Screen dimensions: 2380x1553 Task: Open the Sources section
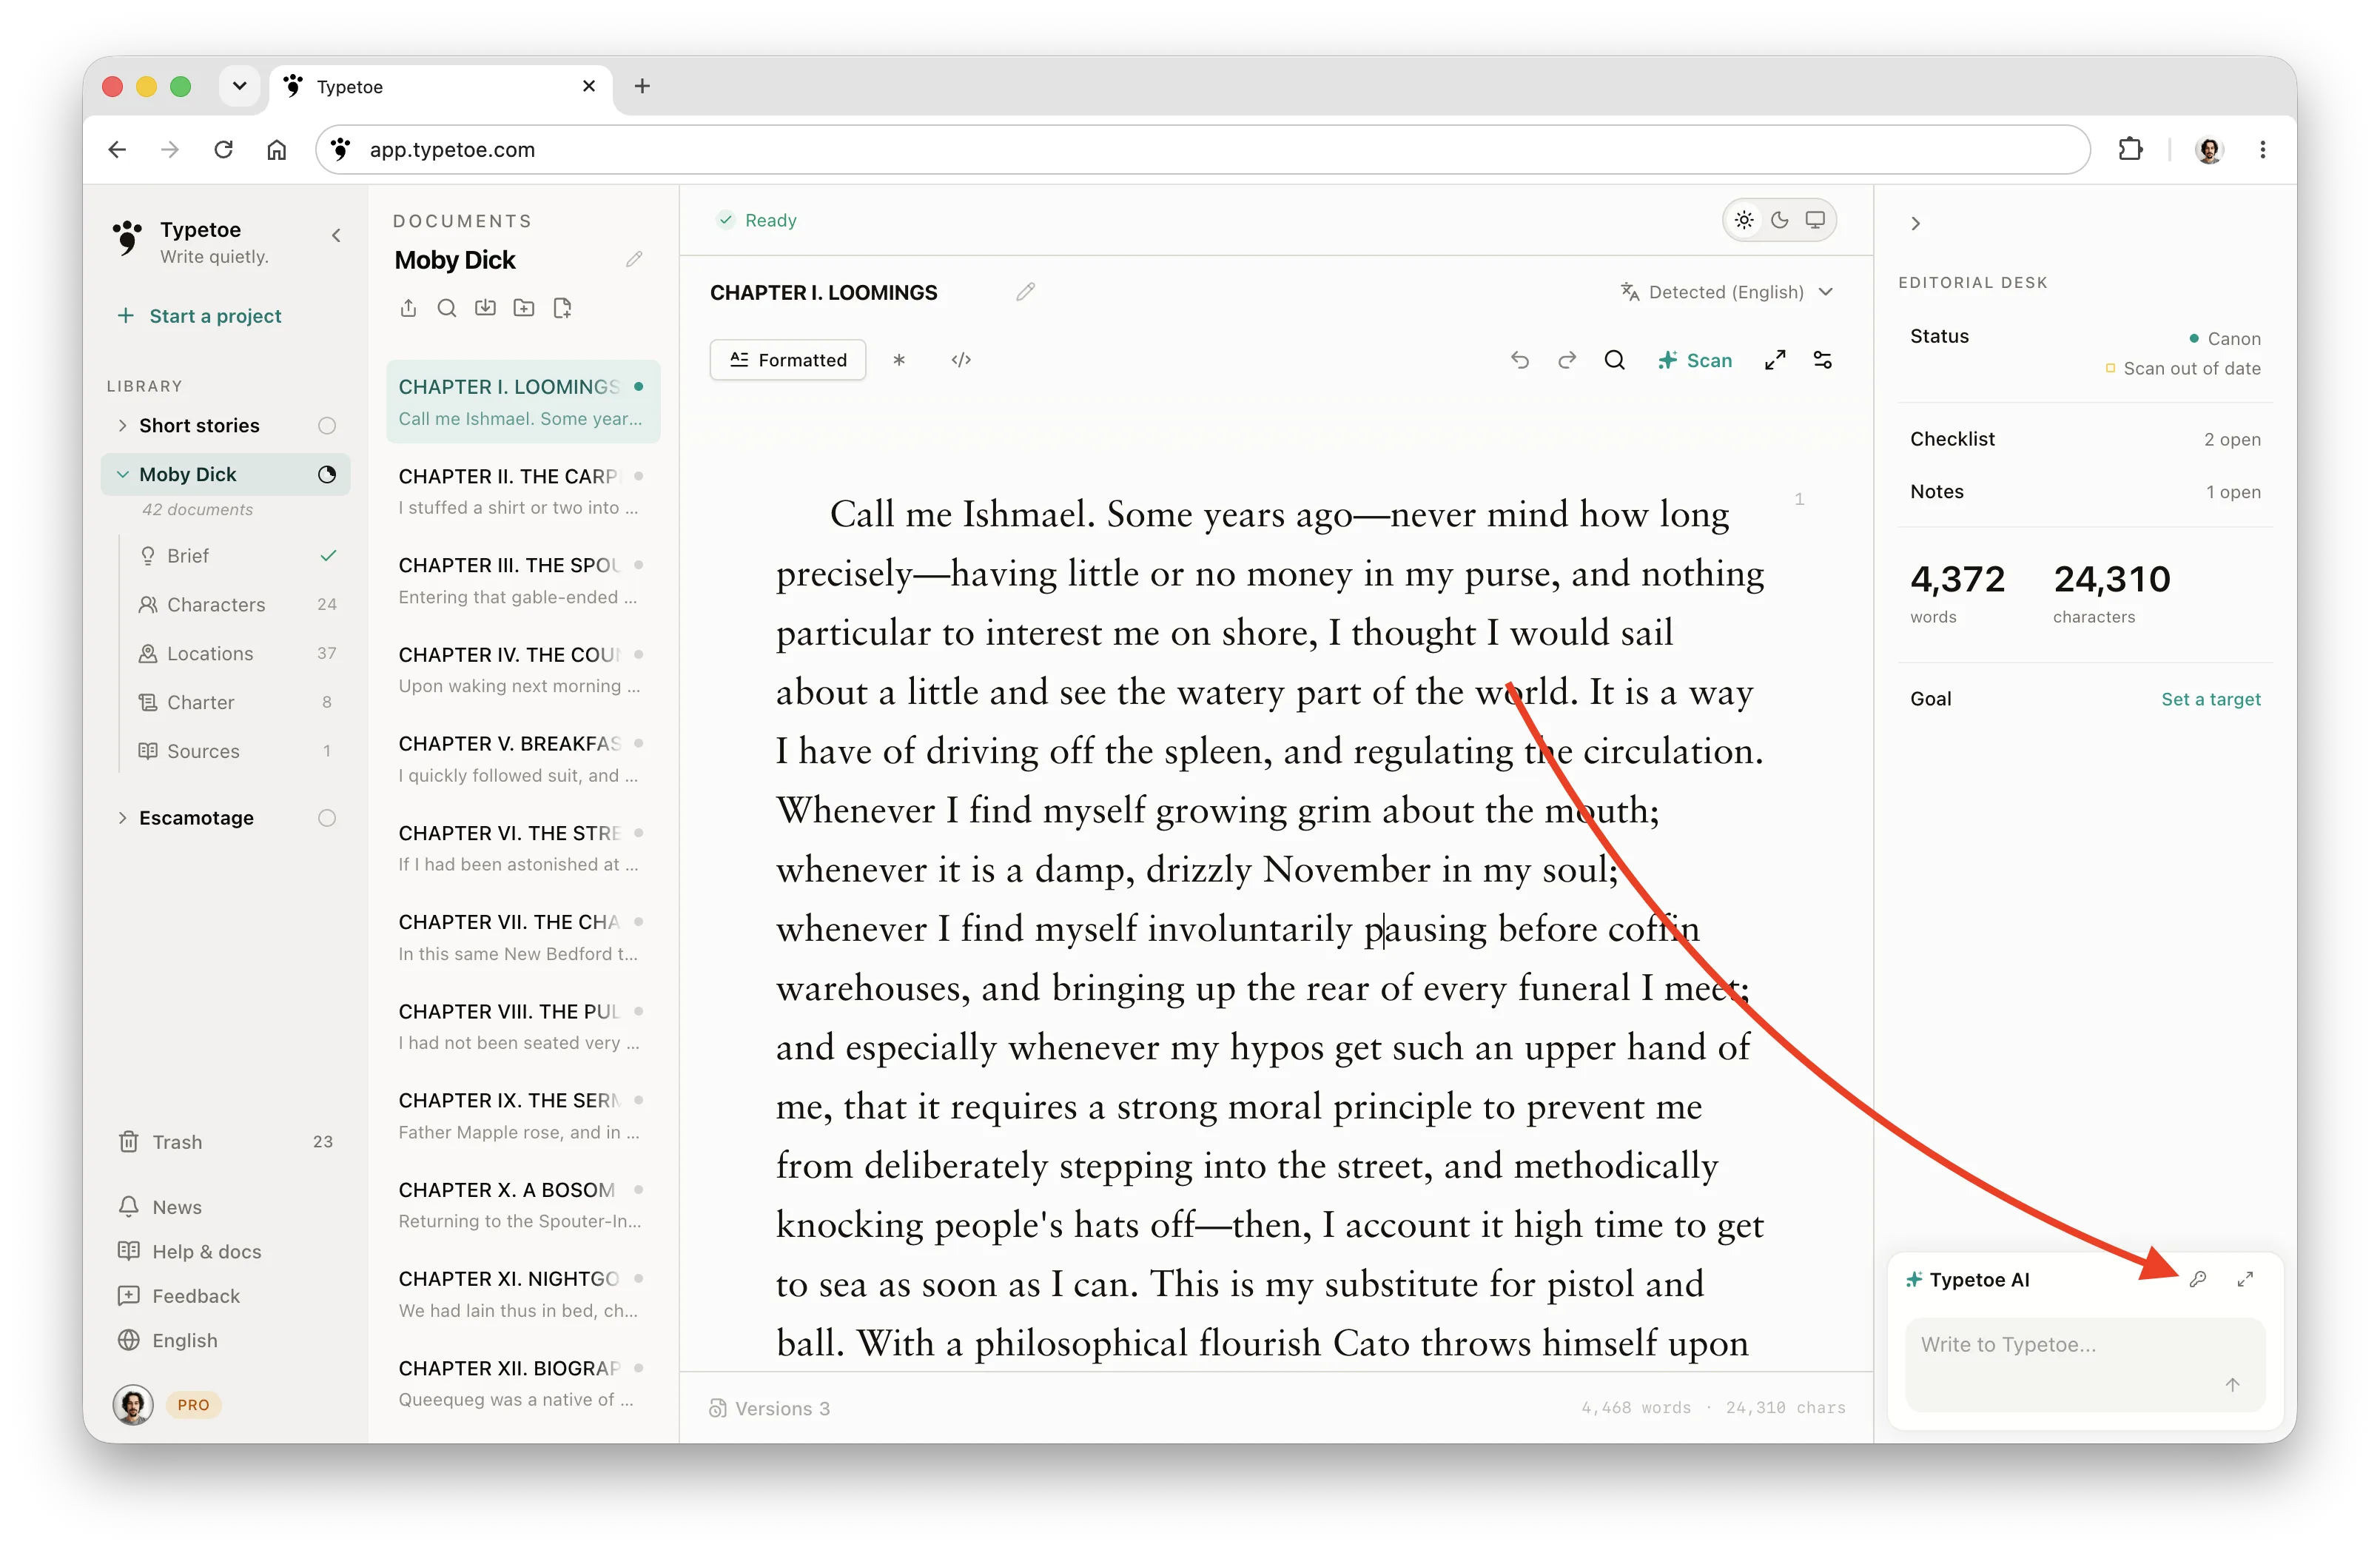point(238,751)
